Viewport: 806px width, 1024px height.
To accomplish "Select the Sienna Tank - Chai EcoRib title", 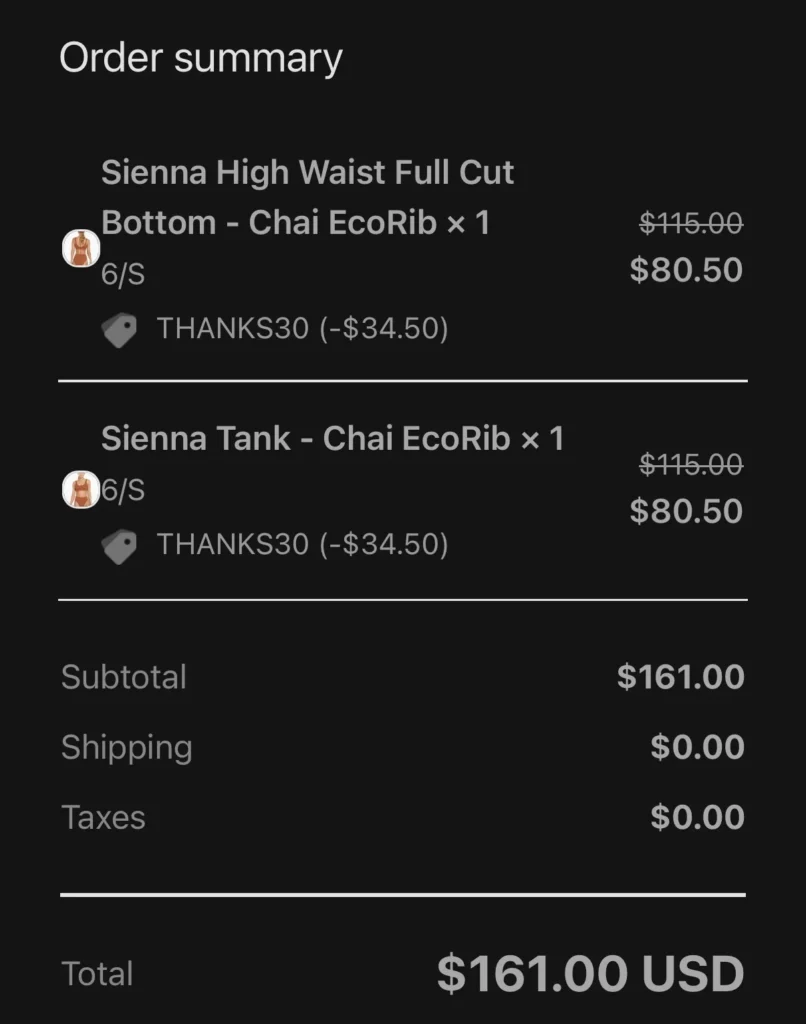I will tap(332, 438).
